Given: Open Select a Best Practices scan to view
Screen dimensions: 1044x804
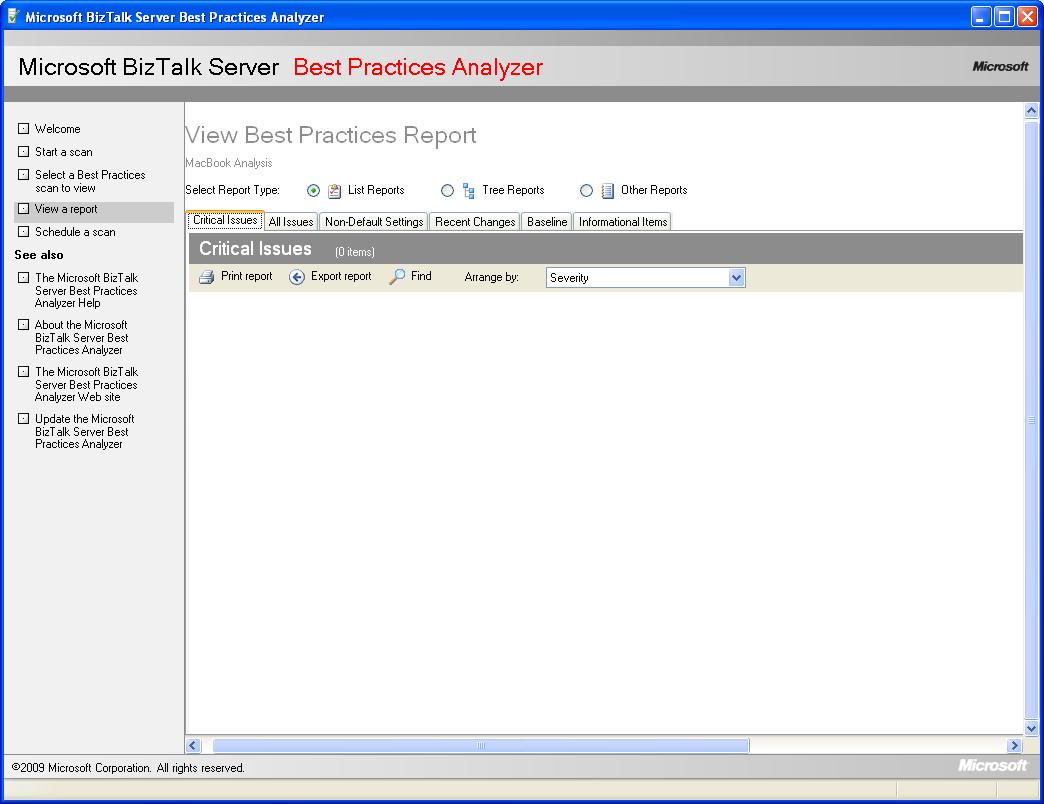Looking at the screenshot, I should [x=90, y=181].
